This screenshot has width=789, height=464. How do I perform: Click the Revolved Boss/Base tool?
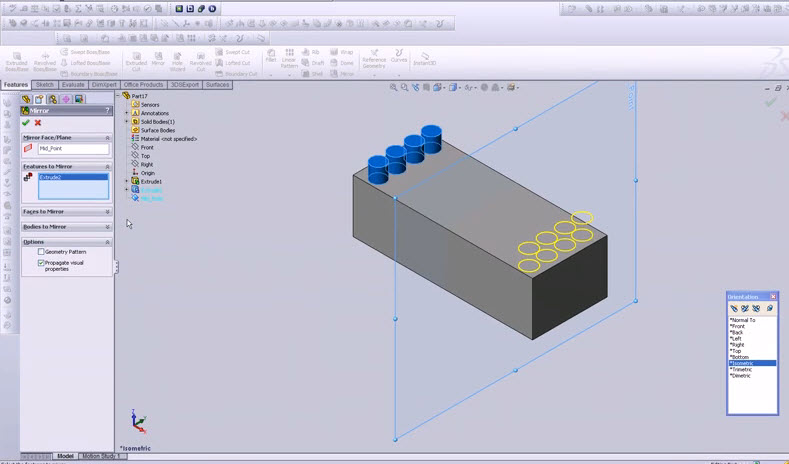coord(45,62)
